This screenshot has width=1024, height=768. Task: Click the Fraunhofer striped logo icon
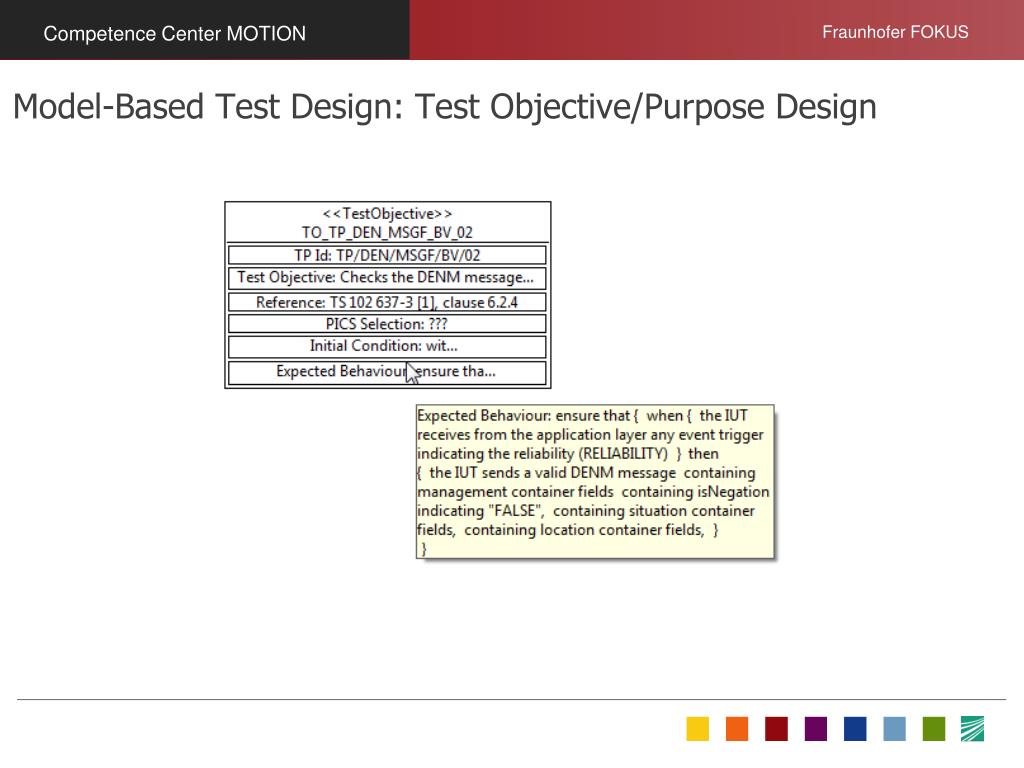(972, 729)
